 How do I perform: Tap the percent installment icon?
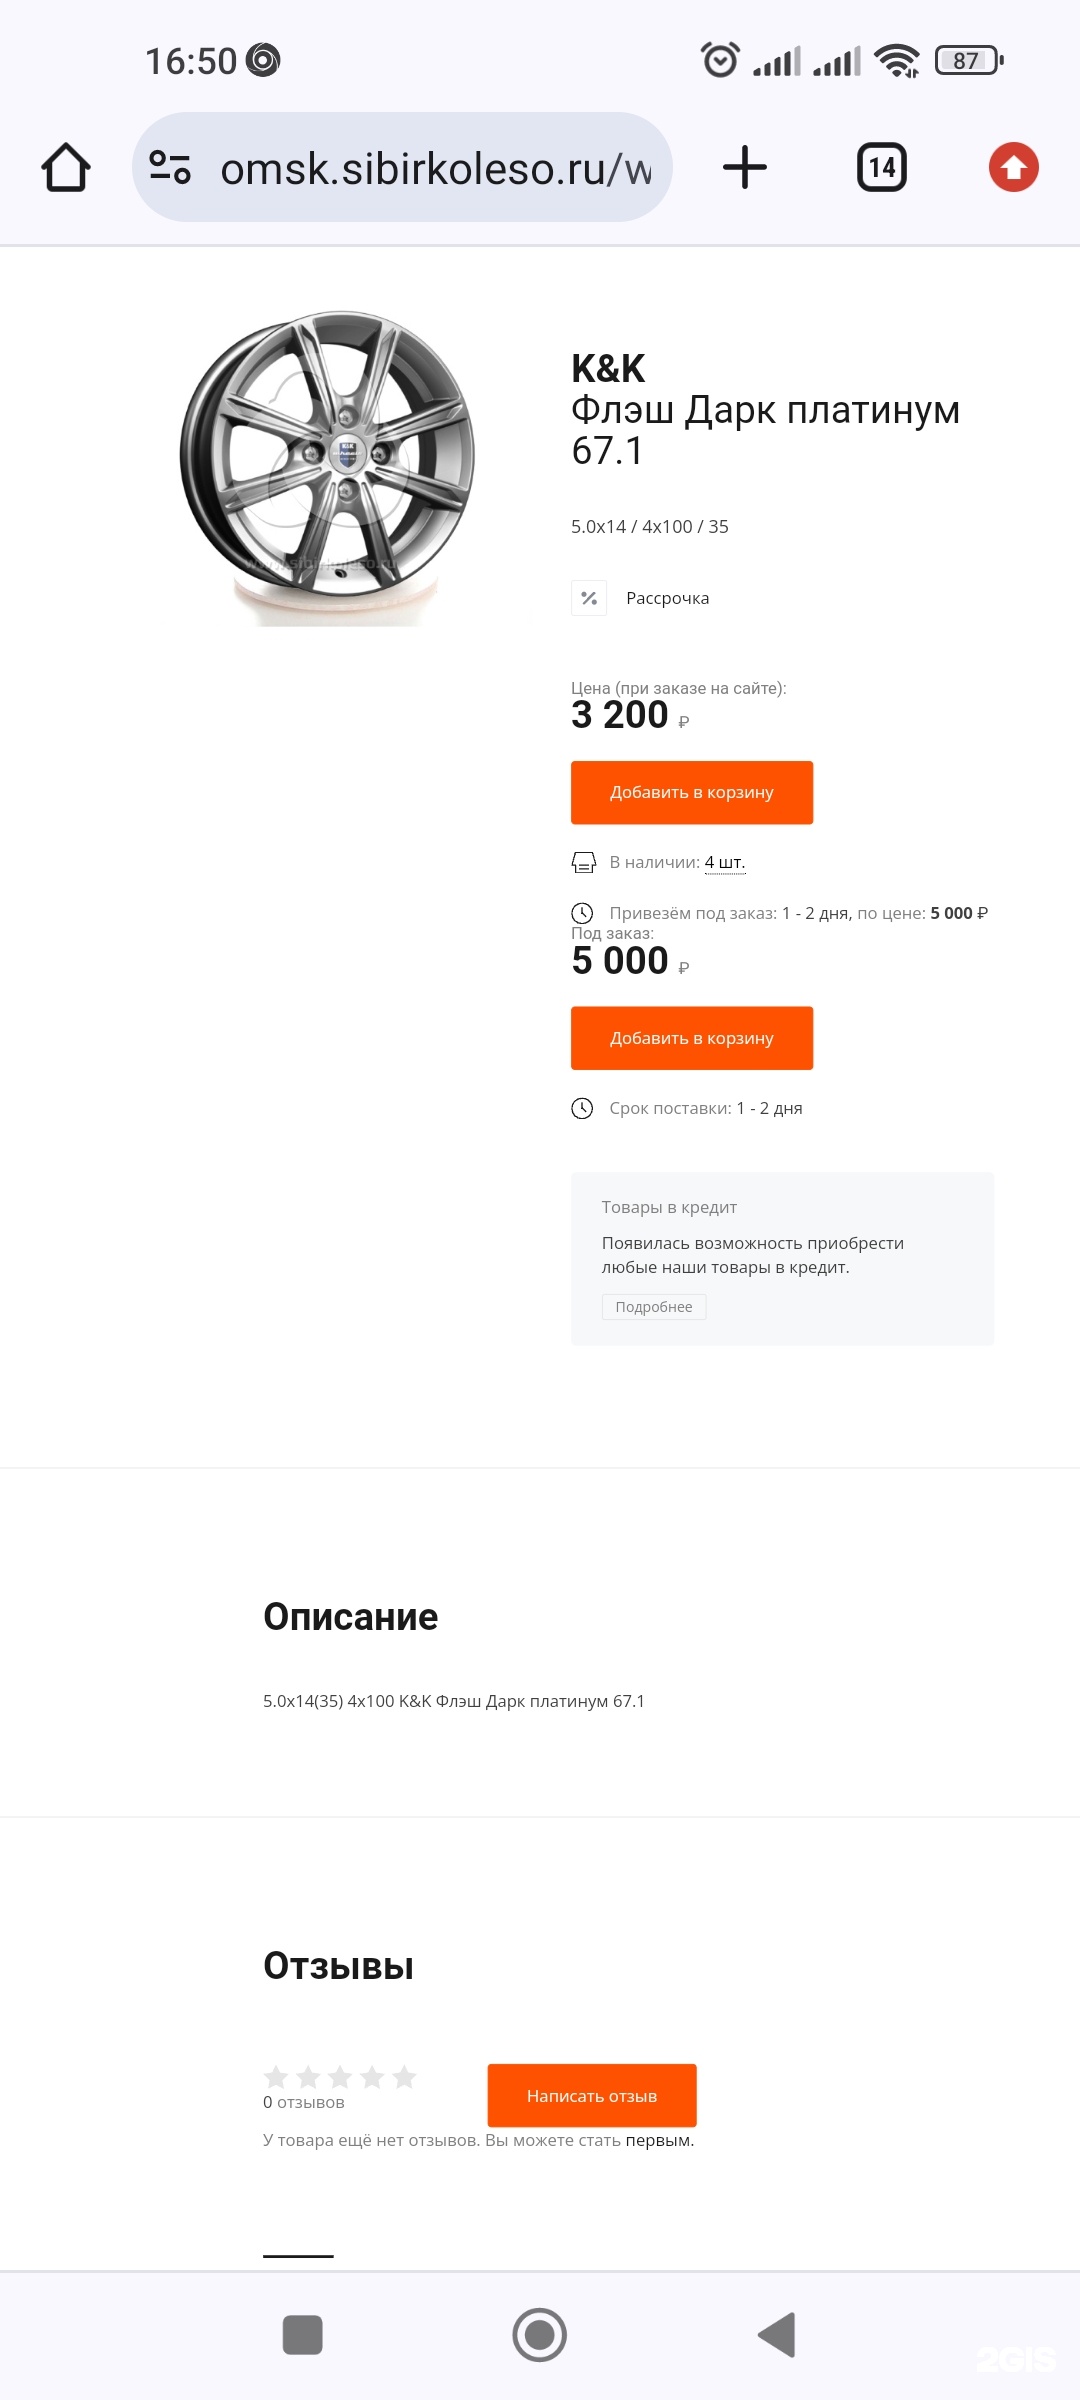(x=589, y=598)
